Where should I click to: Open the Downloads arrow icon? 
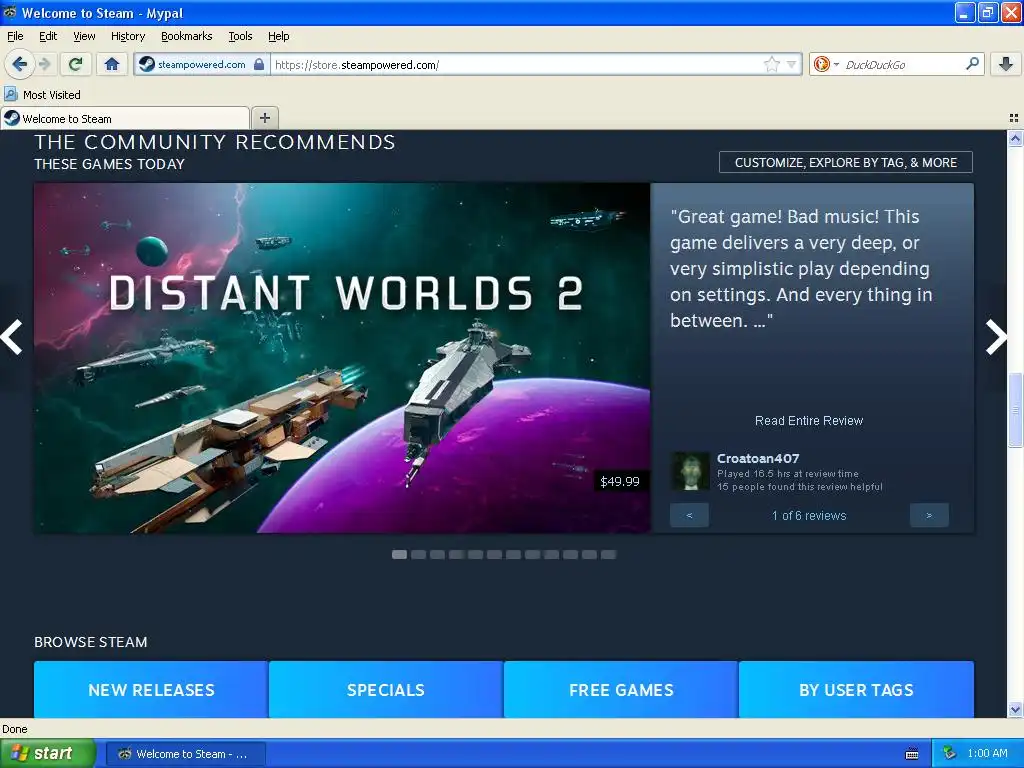coord(1006,64)
